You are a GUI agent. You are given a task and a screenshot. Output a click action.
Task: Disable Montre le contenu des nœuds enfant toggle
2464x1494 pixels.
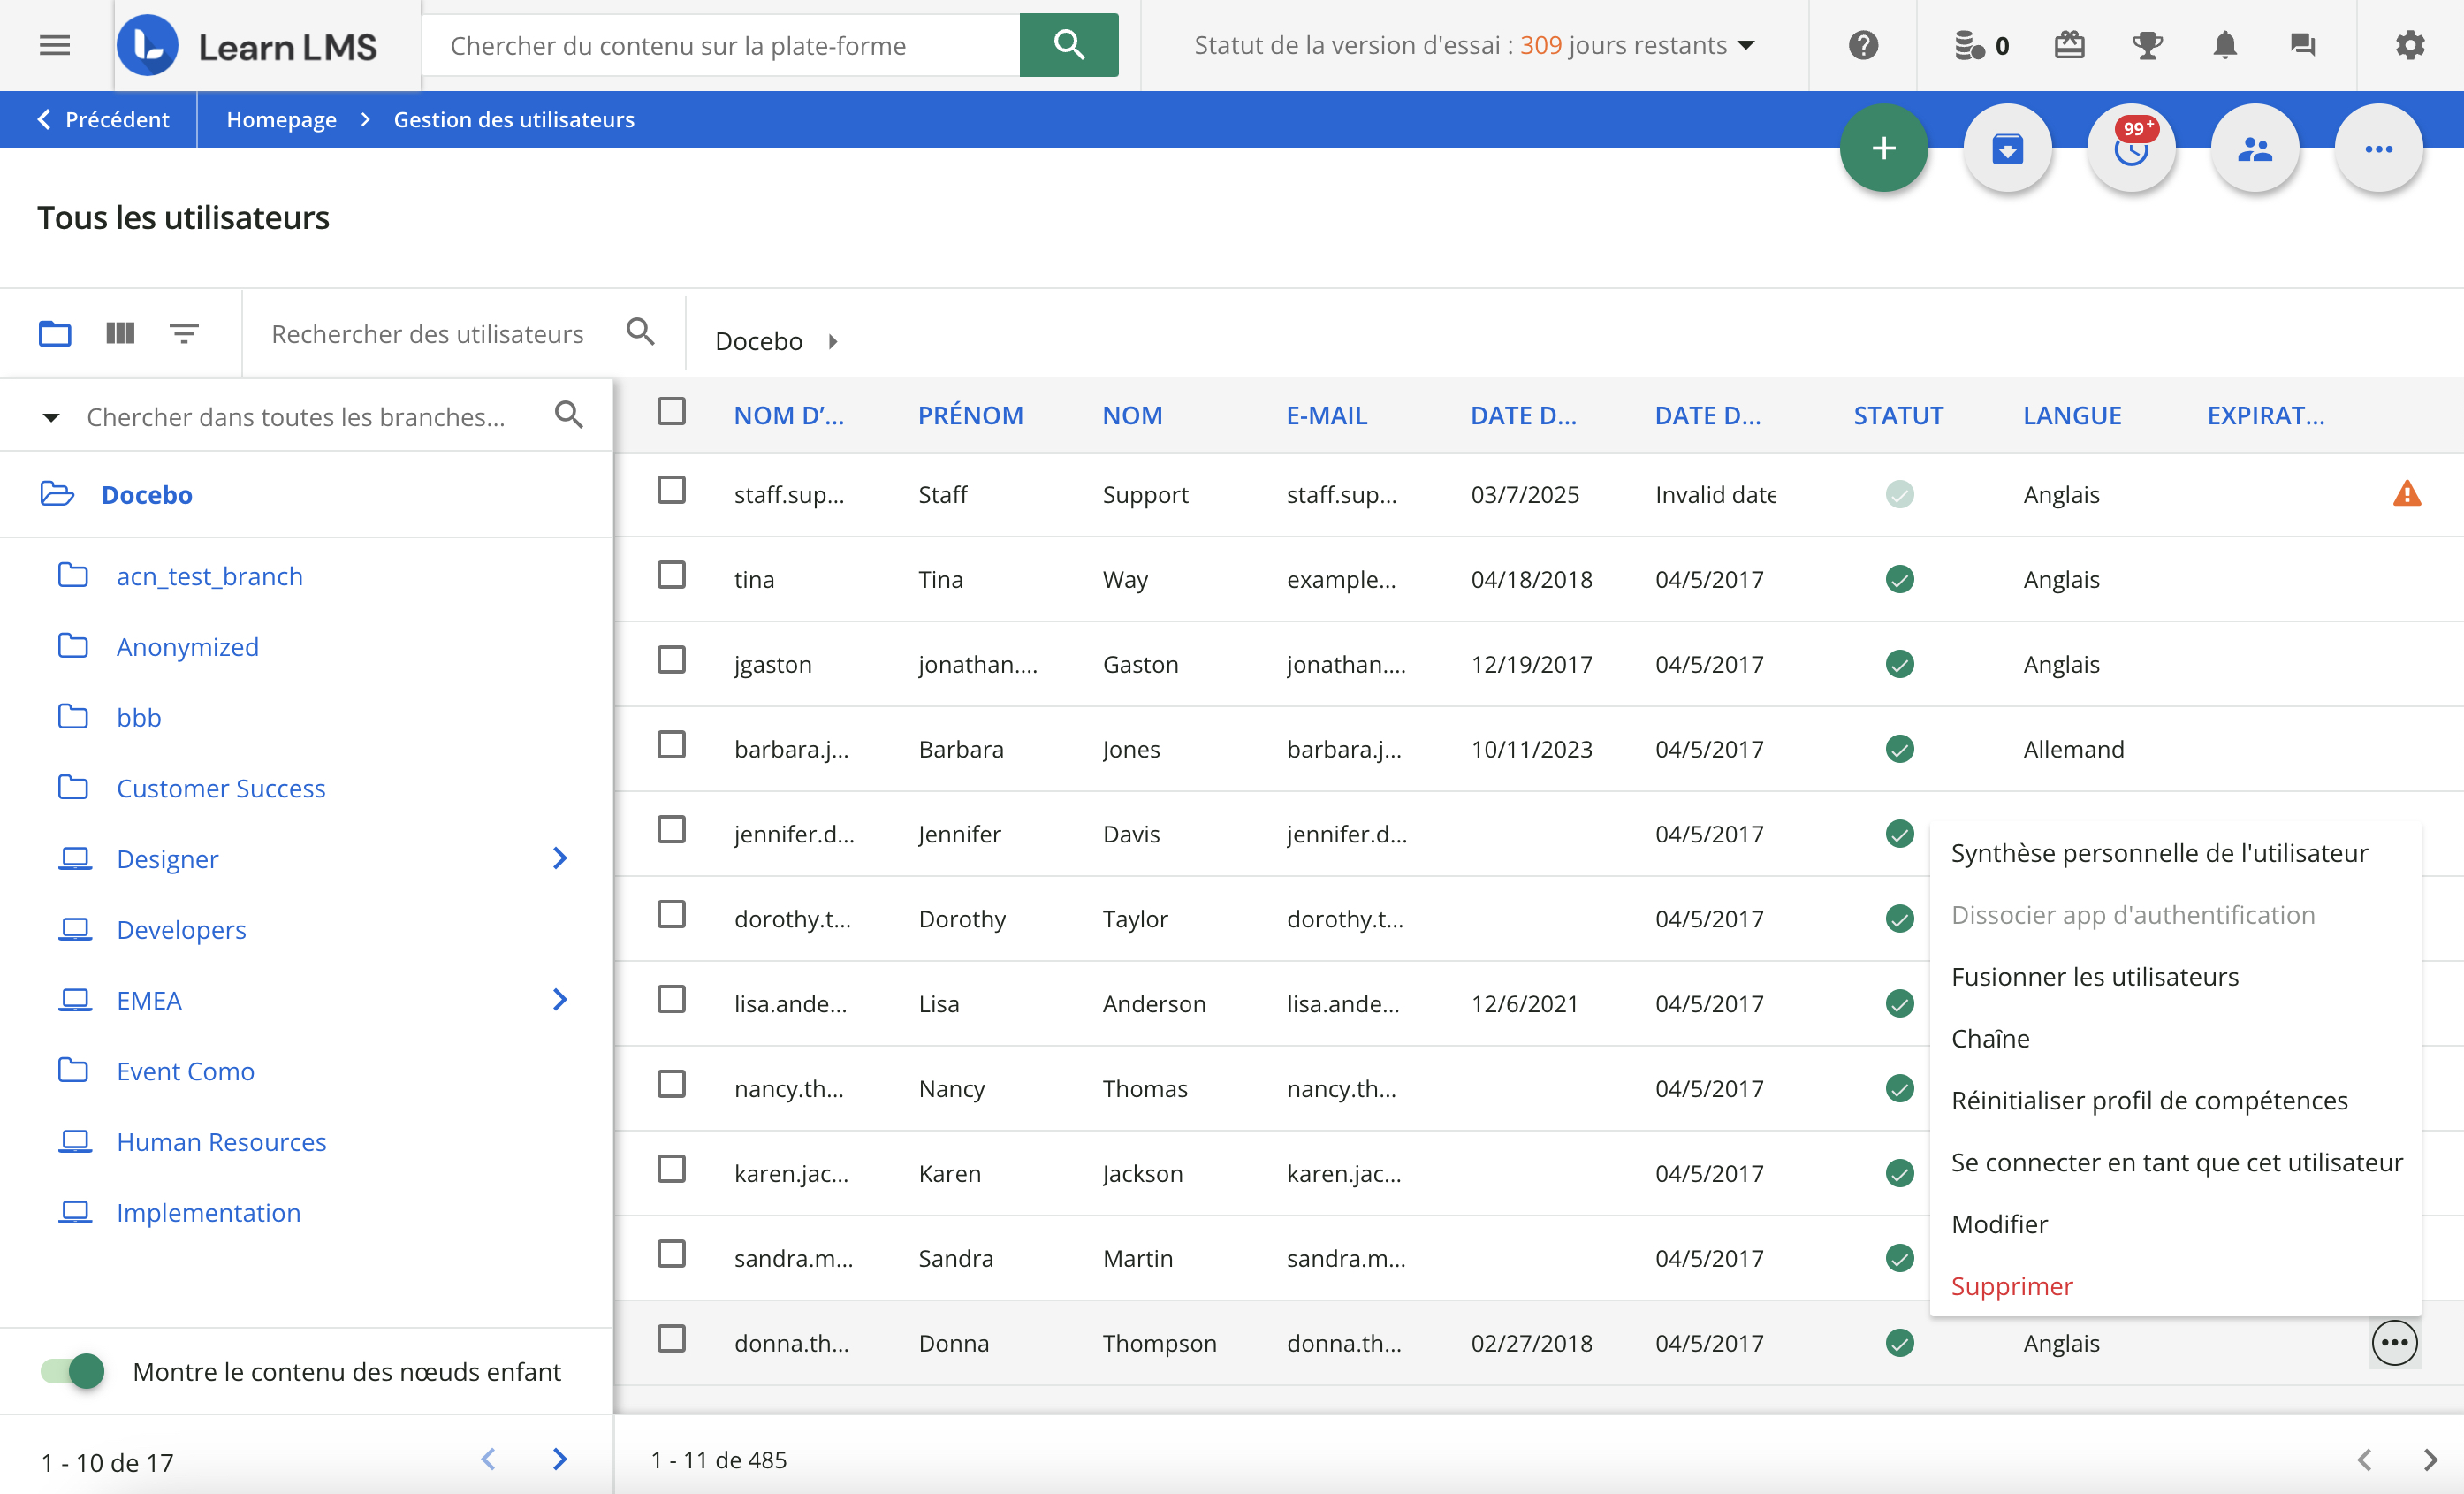pos(72,1371)
